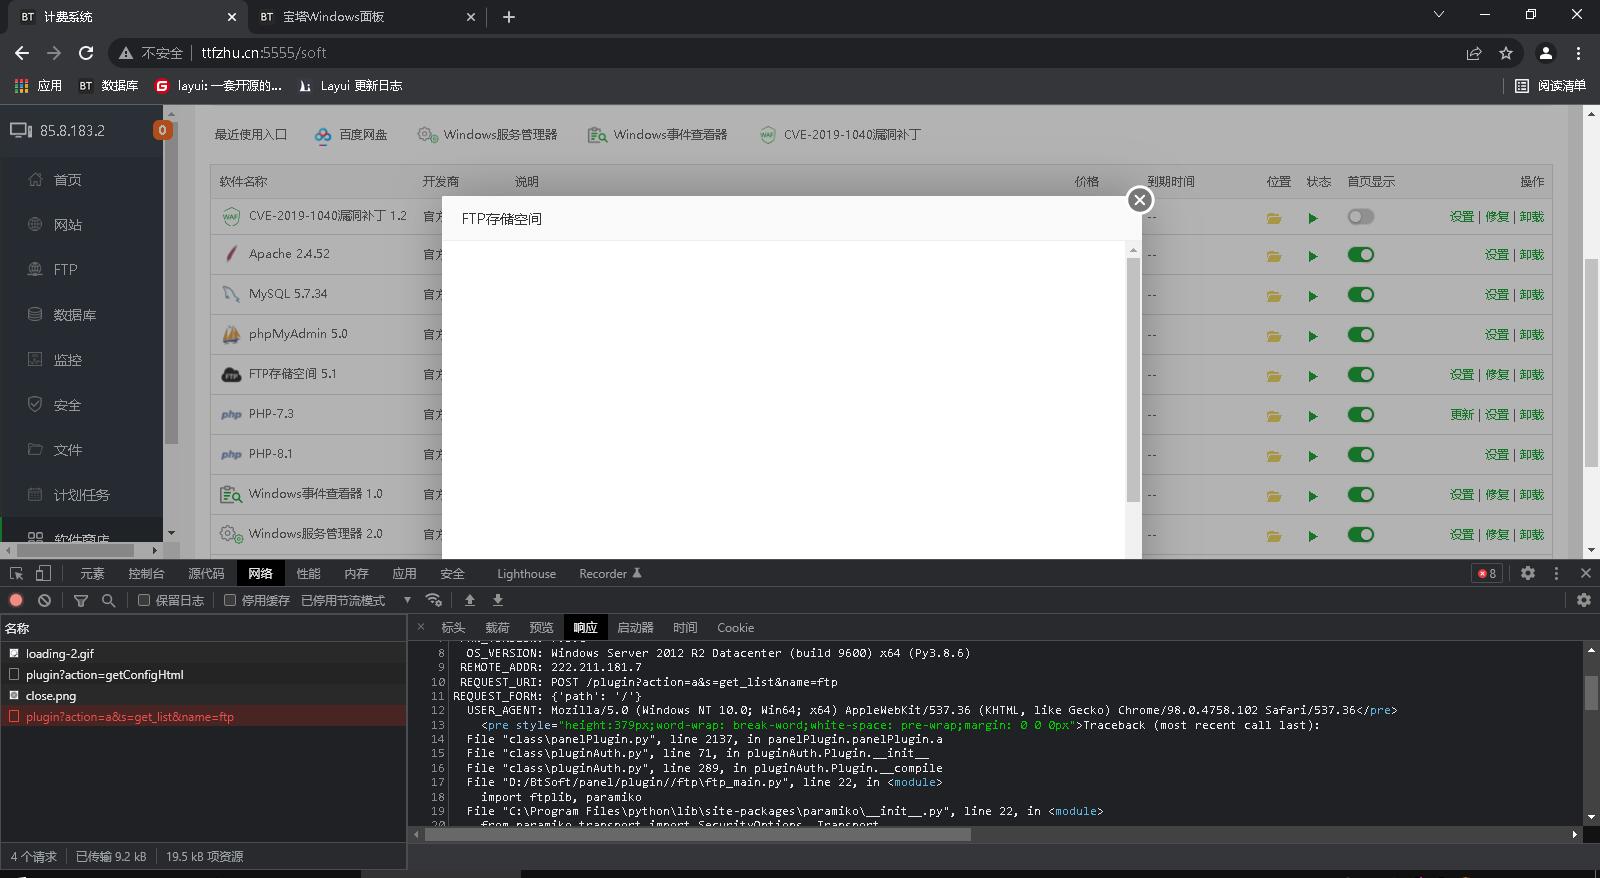Switch to DevTools 源代码 tab
This screenshot has height=878, width=1600.
pyautogui.click(x=206, y=574)
